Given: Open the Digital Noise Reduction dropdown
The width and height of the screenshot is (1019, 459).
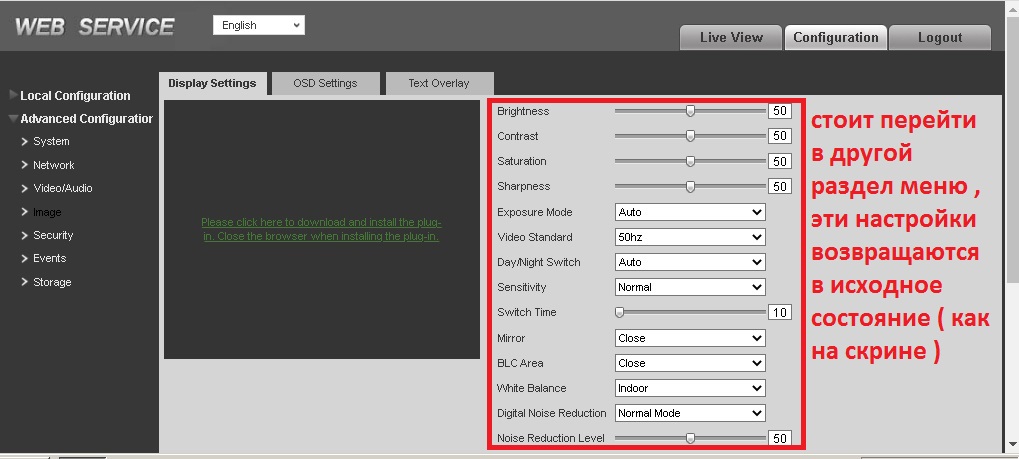Looking at the screenshot, I should tap(689, 413).
